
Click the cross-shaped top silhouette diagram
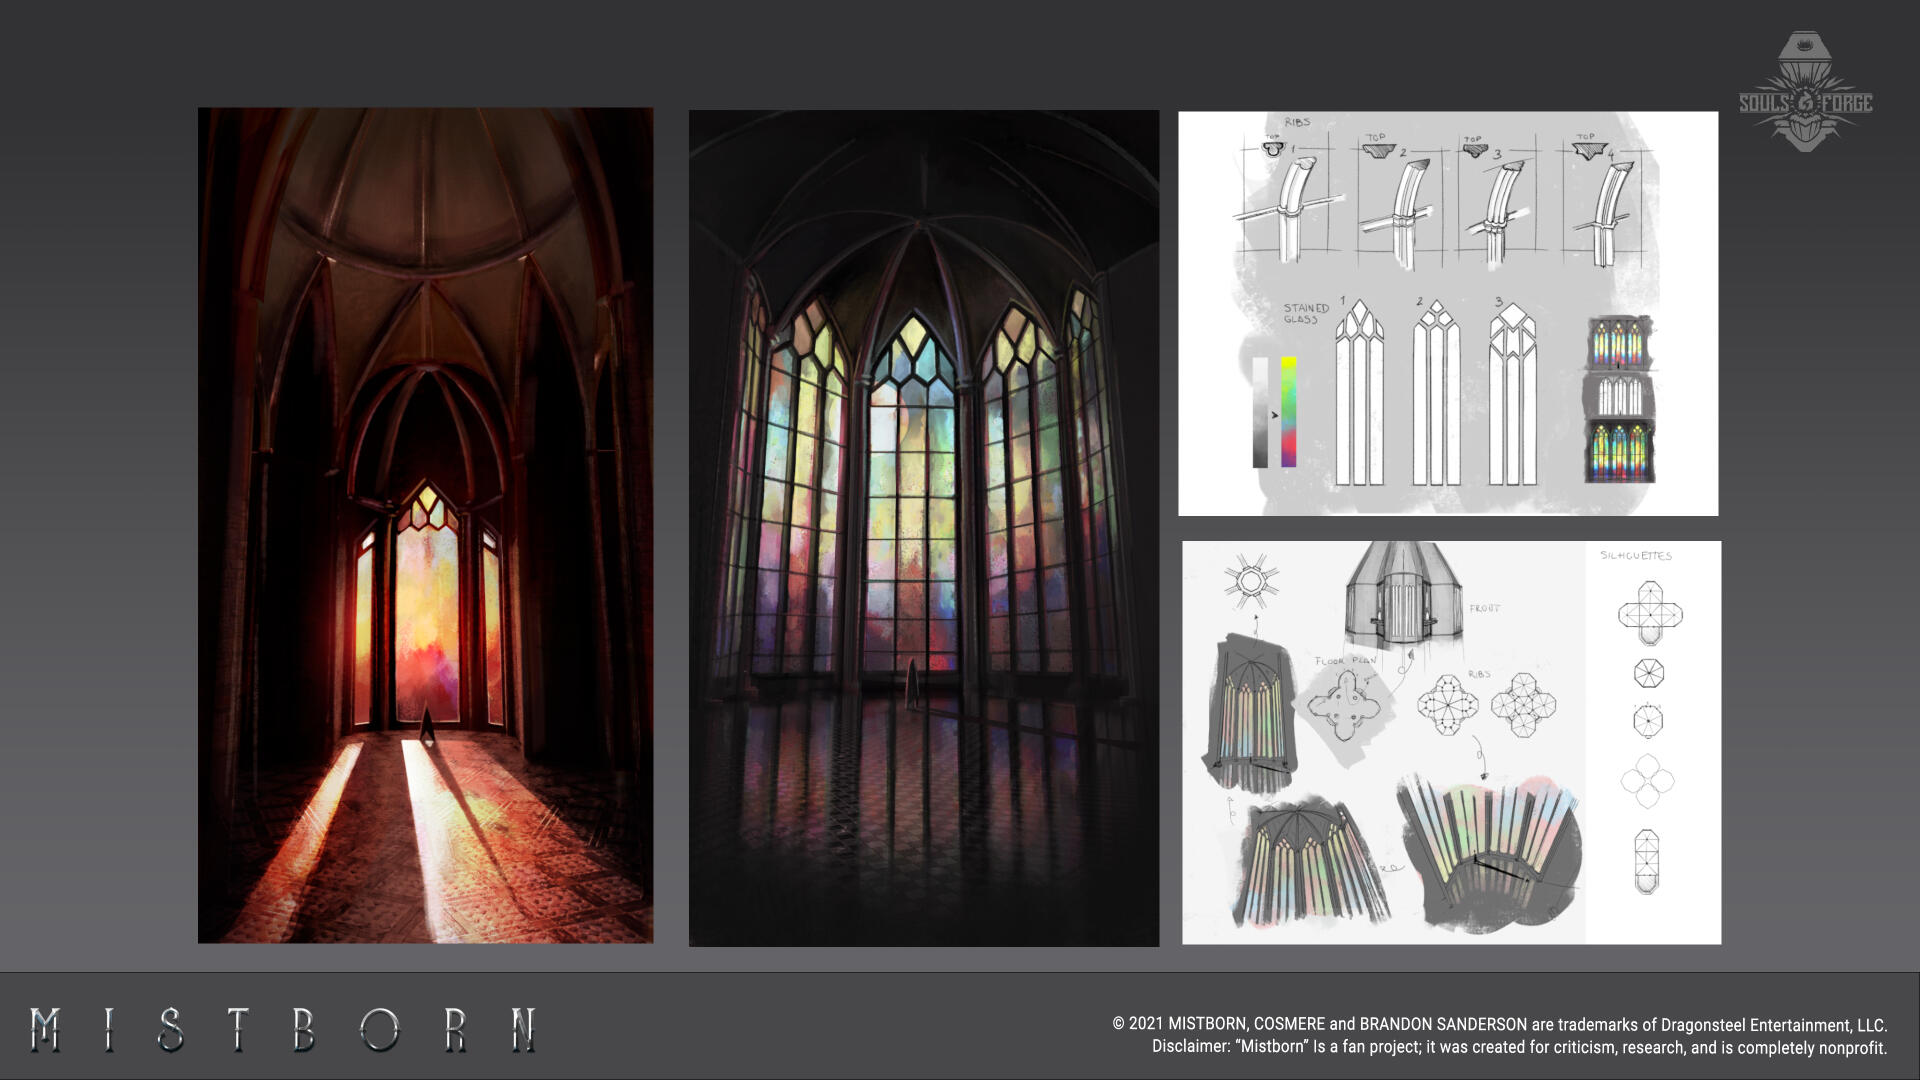tap(1650, 612)
